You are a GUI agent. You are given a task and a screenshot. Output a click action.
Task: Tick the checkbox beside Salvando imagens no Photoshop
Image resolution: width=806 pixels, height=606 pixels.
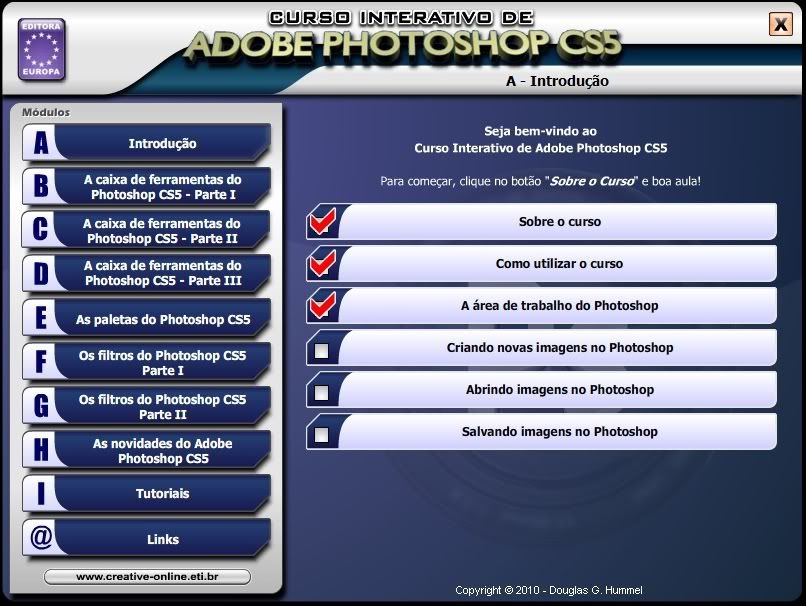[322, 435]
